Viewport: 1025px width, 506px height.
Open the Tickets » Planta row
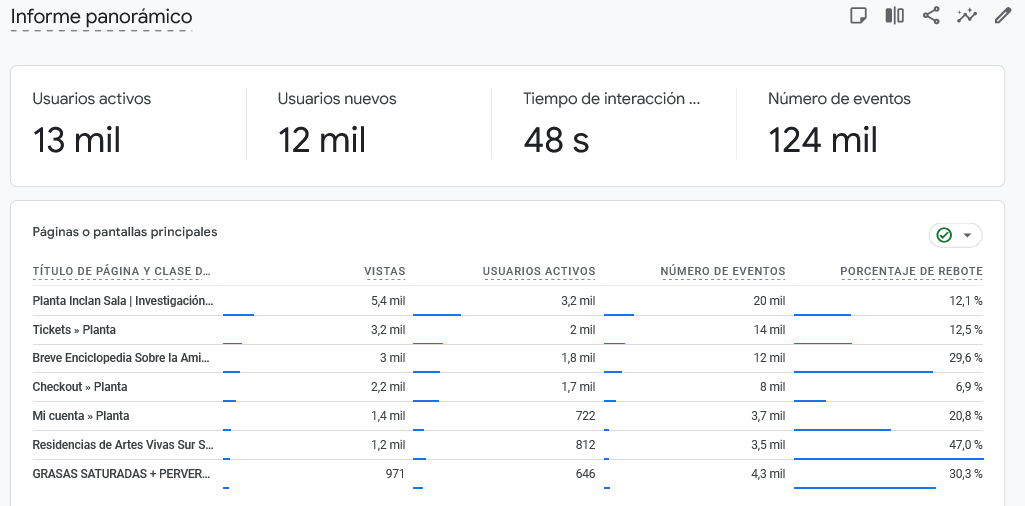[x=74, y=330]
